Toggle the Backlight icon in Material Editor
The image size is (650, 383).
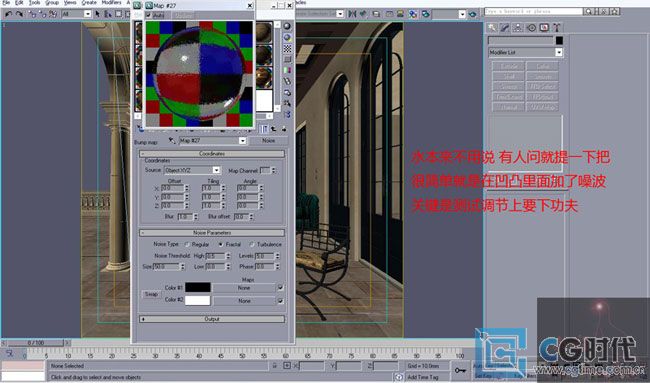(287, 37)
